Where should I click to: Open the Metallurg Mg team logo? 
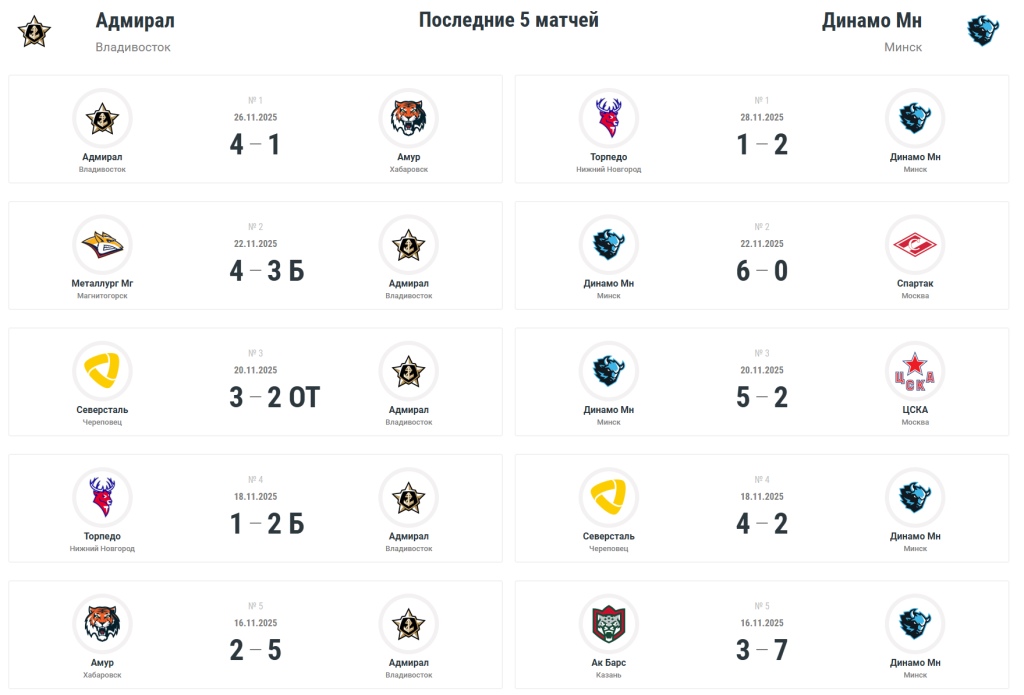tap(102, 245)
